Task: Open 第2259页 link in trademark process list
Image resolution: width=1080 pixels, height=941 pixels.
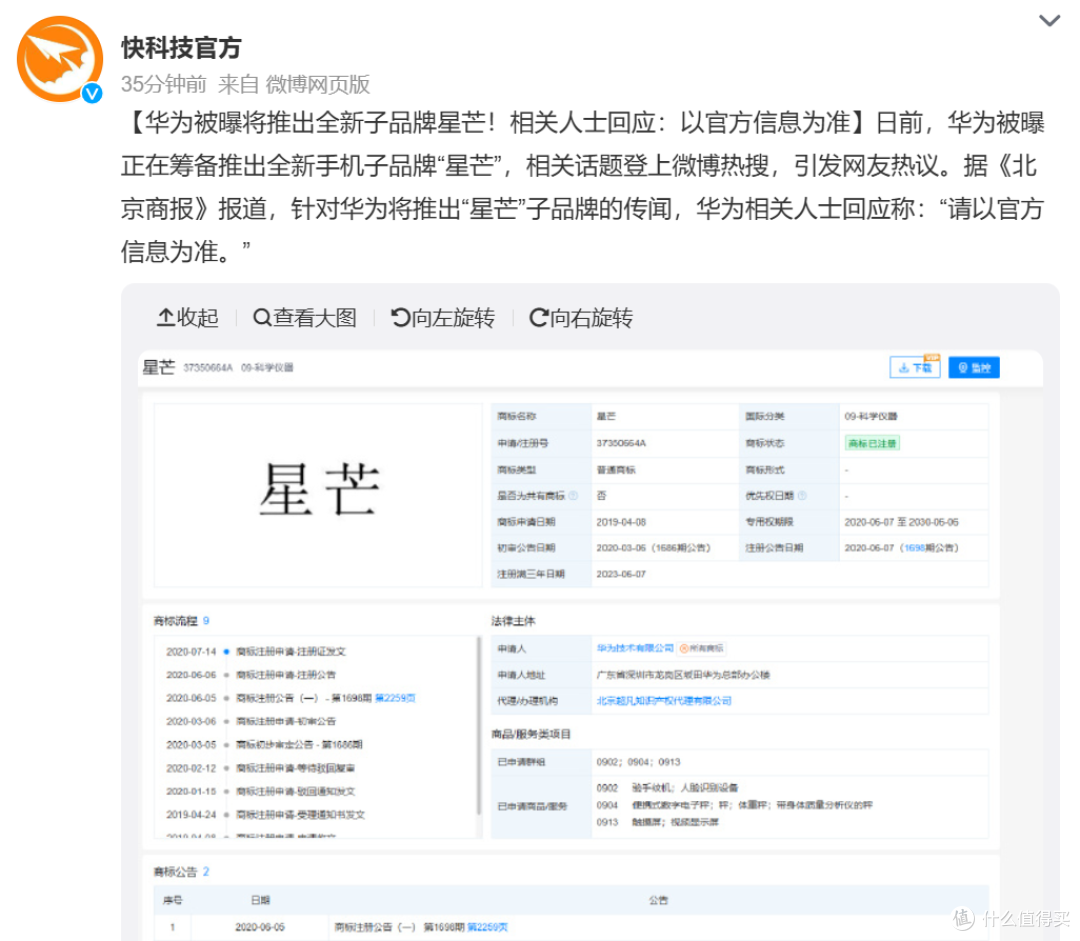Action: (x=395, y=698)
